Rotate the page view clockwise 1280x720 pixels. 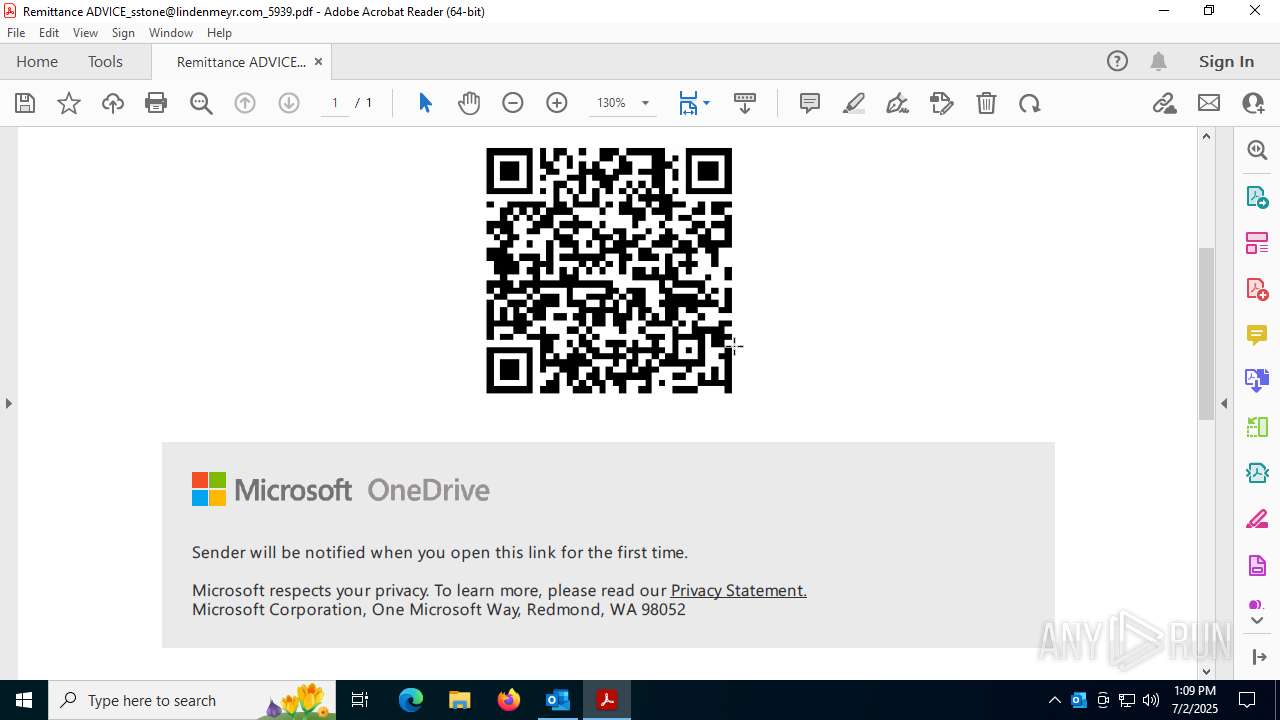tap(1030, 103)
